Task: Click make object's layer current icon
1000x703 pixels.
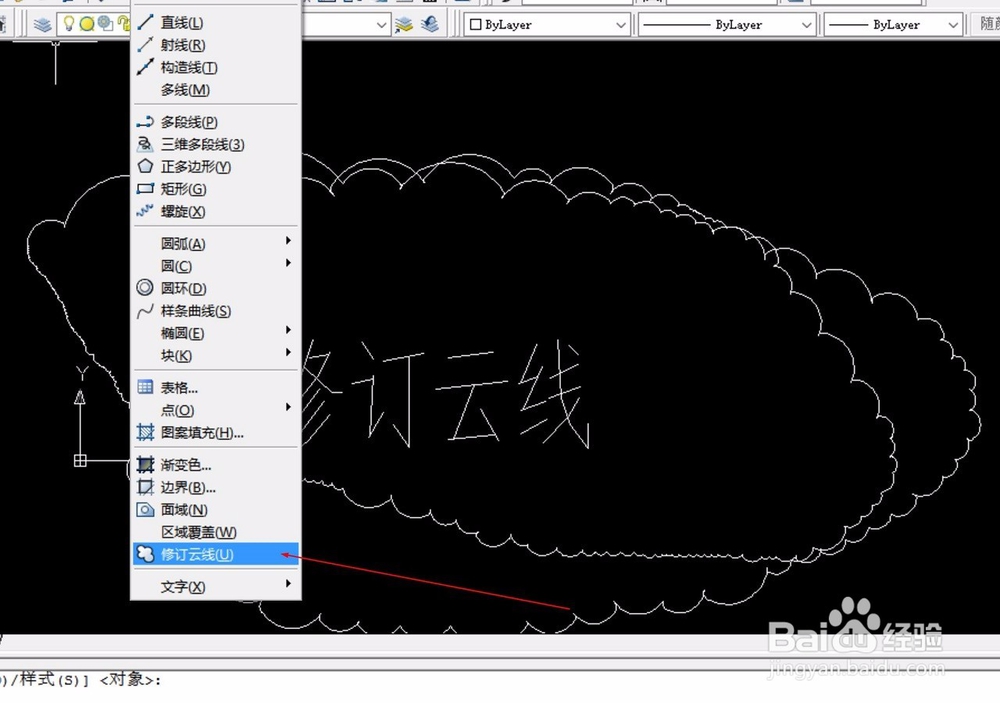Action: click(x=404, y=25)
